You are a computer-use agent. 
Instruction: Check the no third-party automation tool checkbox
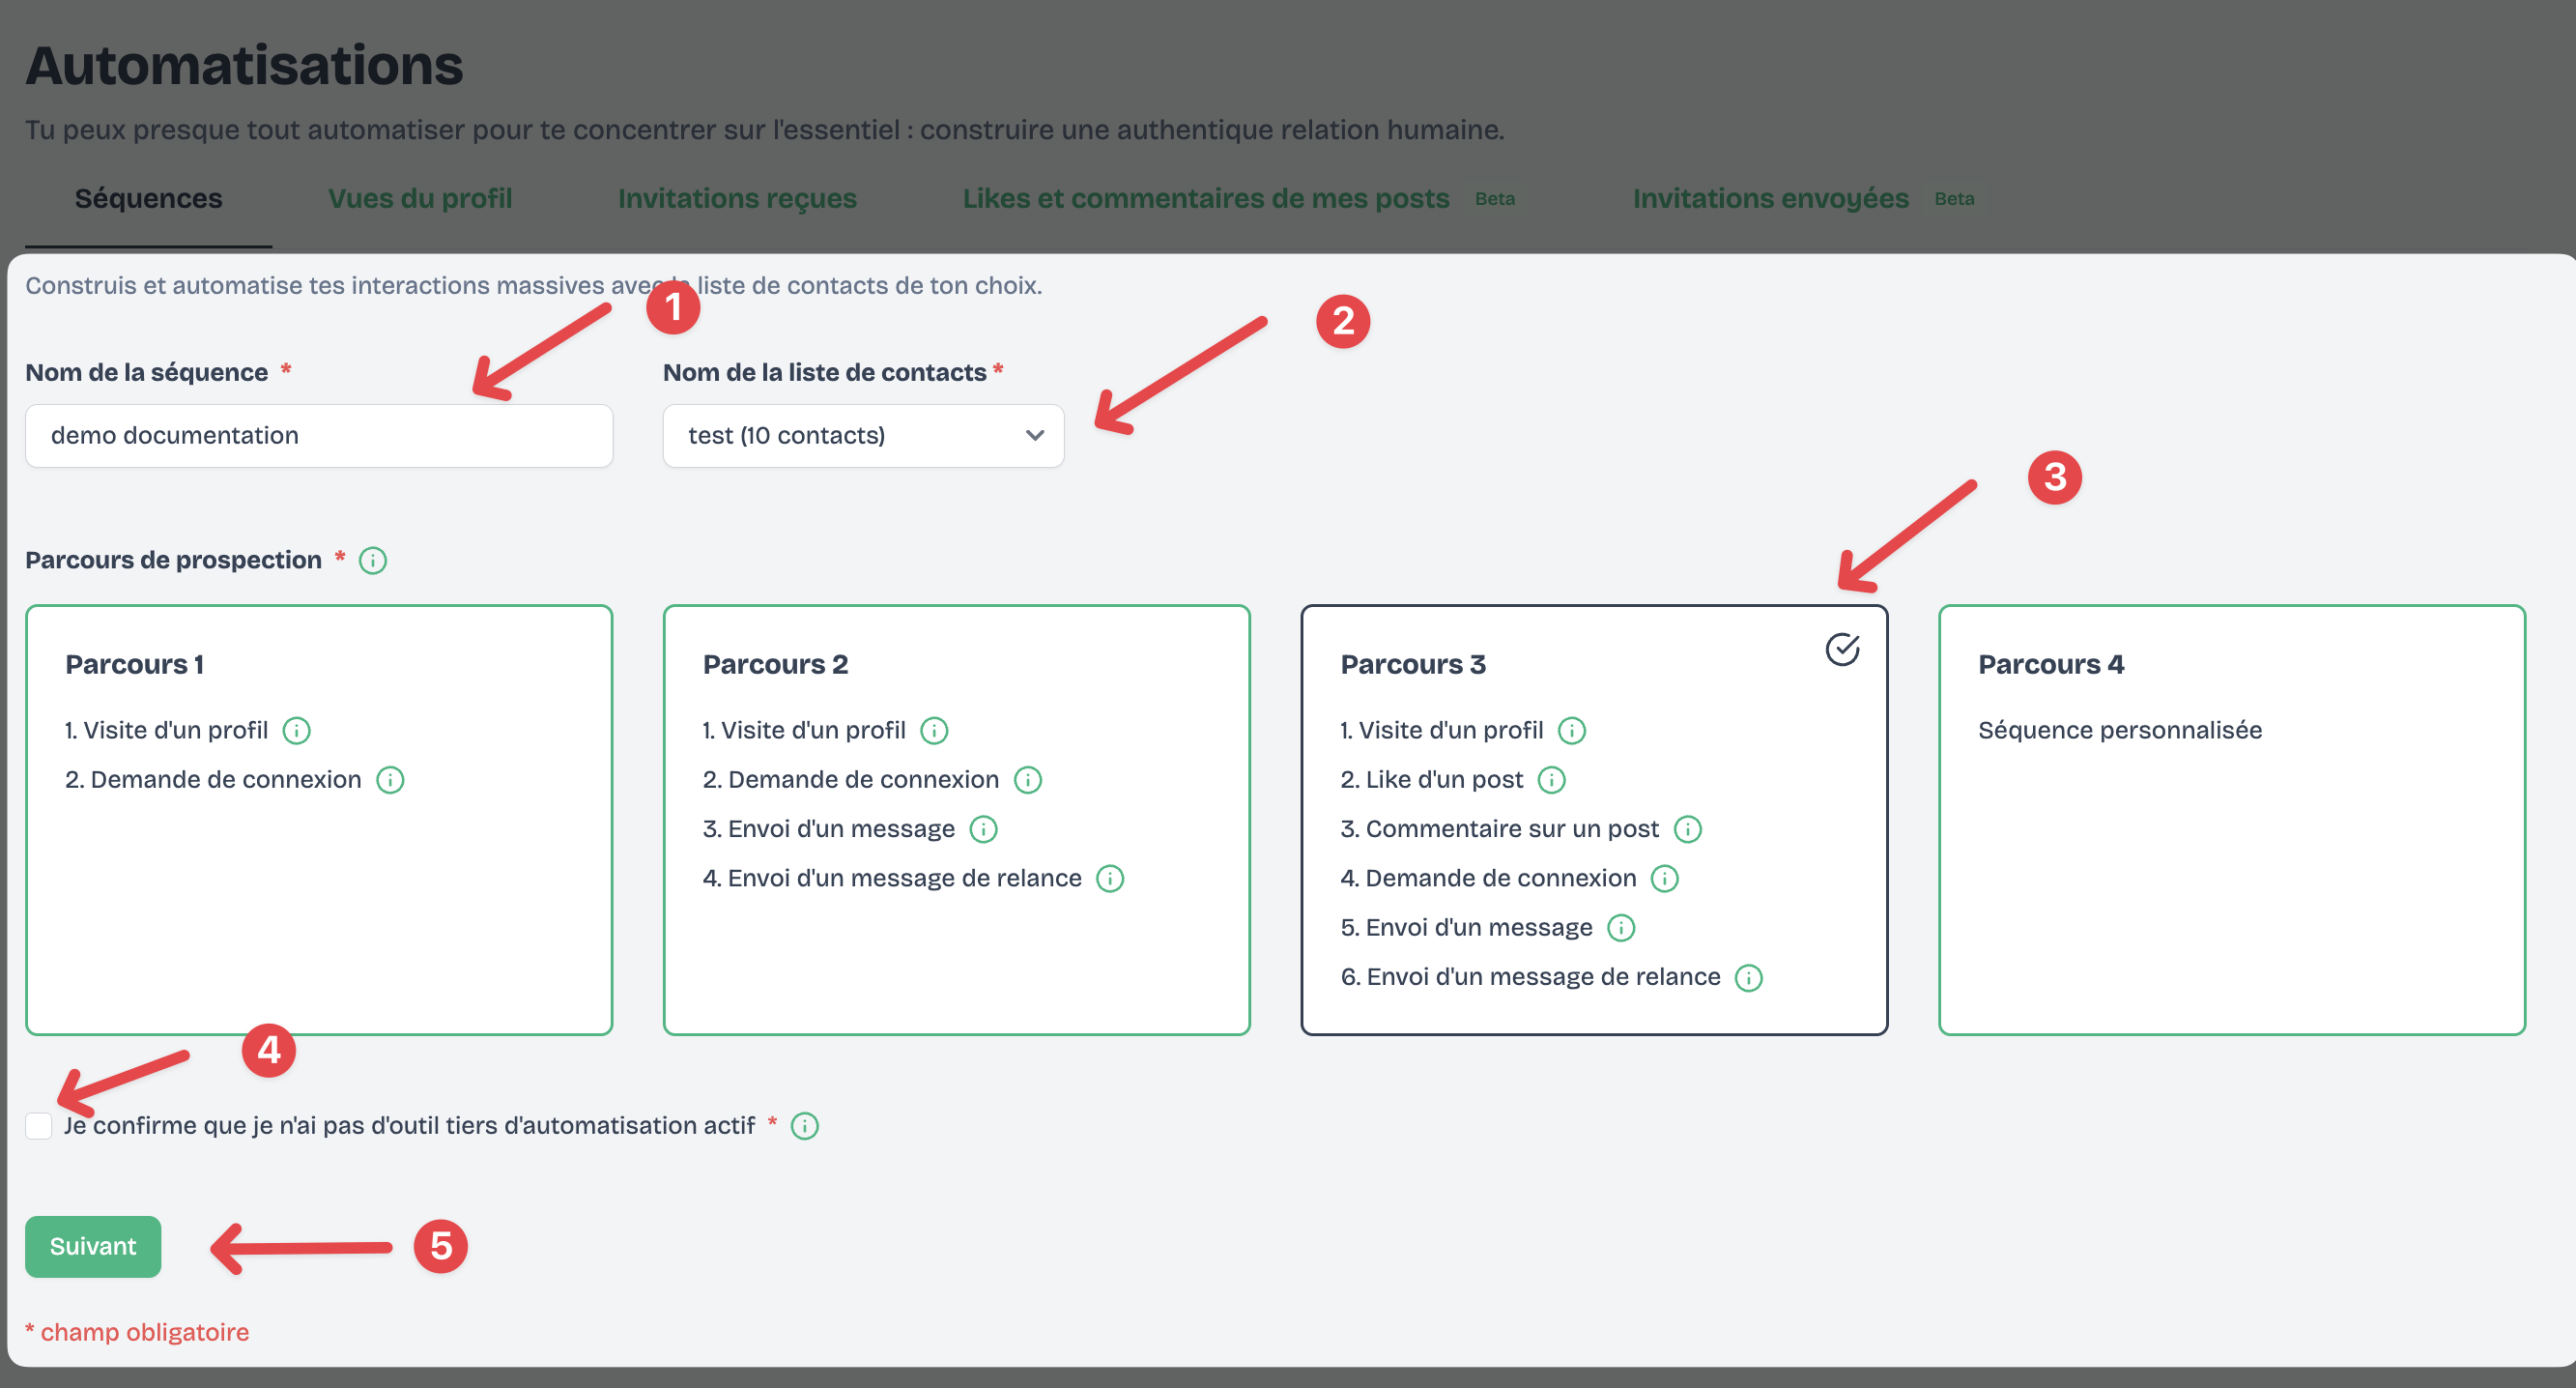tap(39, 1126)
